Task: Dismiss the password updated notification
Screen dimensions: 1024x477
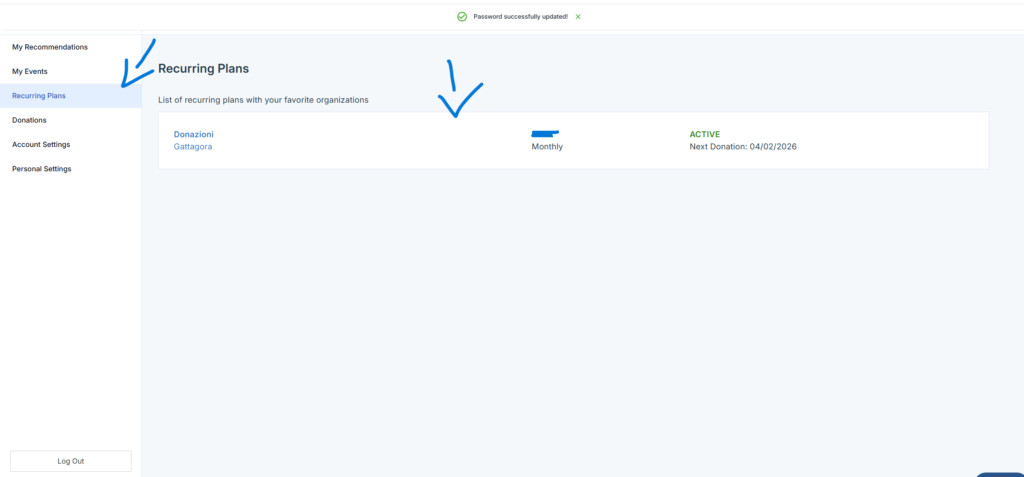Action: tap(578, 17)
